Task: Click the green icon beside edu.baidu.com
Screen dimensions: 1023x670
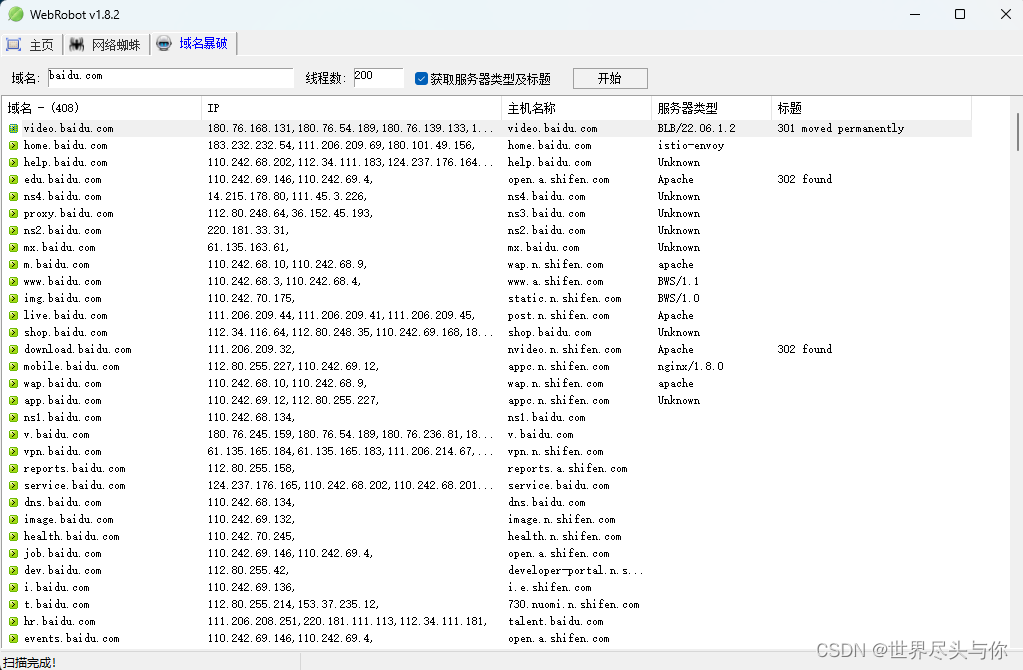Action: (x=13, y=179)
